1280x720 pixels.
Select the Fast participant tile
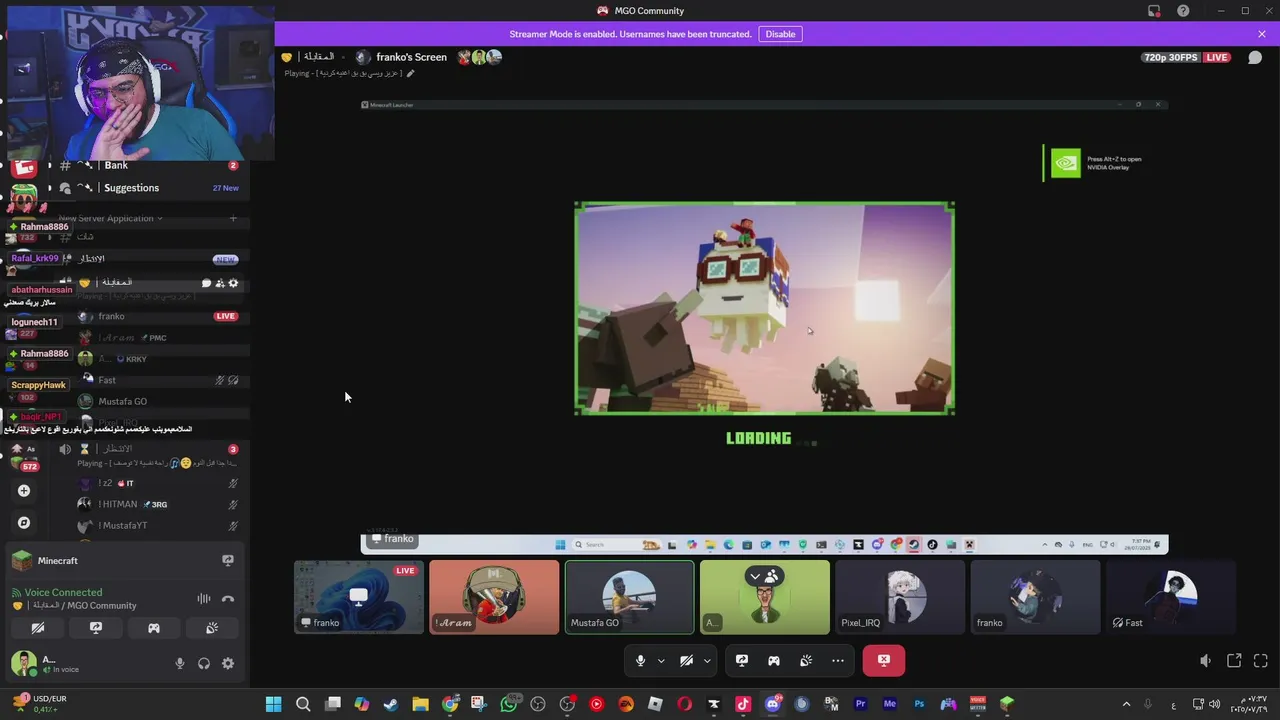point(1171,597)
